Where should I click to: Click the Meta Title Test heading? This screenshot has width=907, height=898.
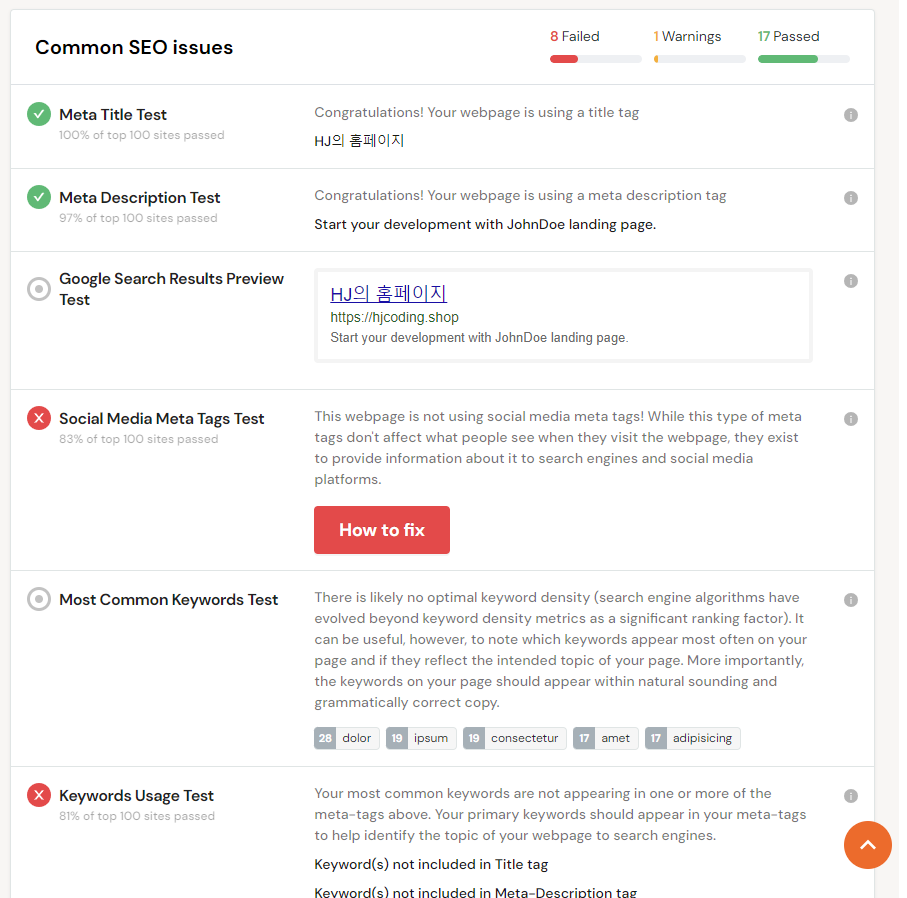113,115
